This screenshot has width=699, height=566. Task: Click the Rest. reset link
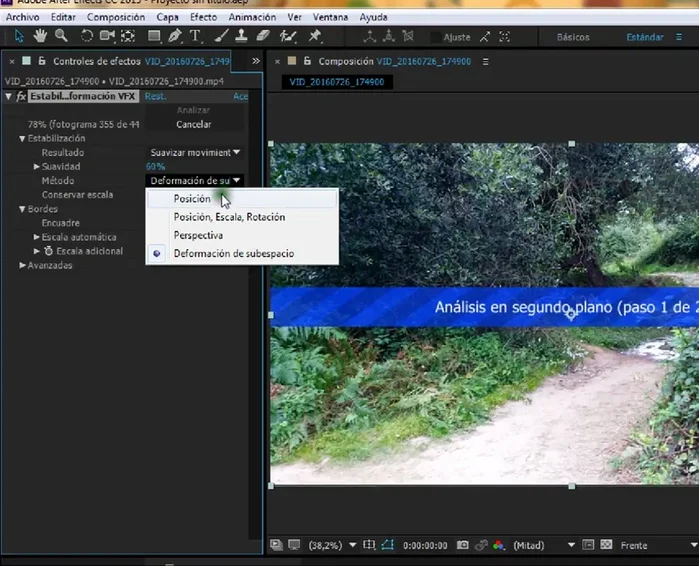(155, 97)
